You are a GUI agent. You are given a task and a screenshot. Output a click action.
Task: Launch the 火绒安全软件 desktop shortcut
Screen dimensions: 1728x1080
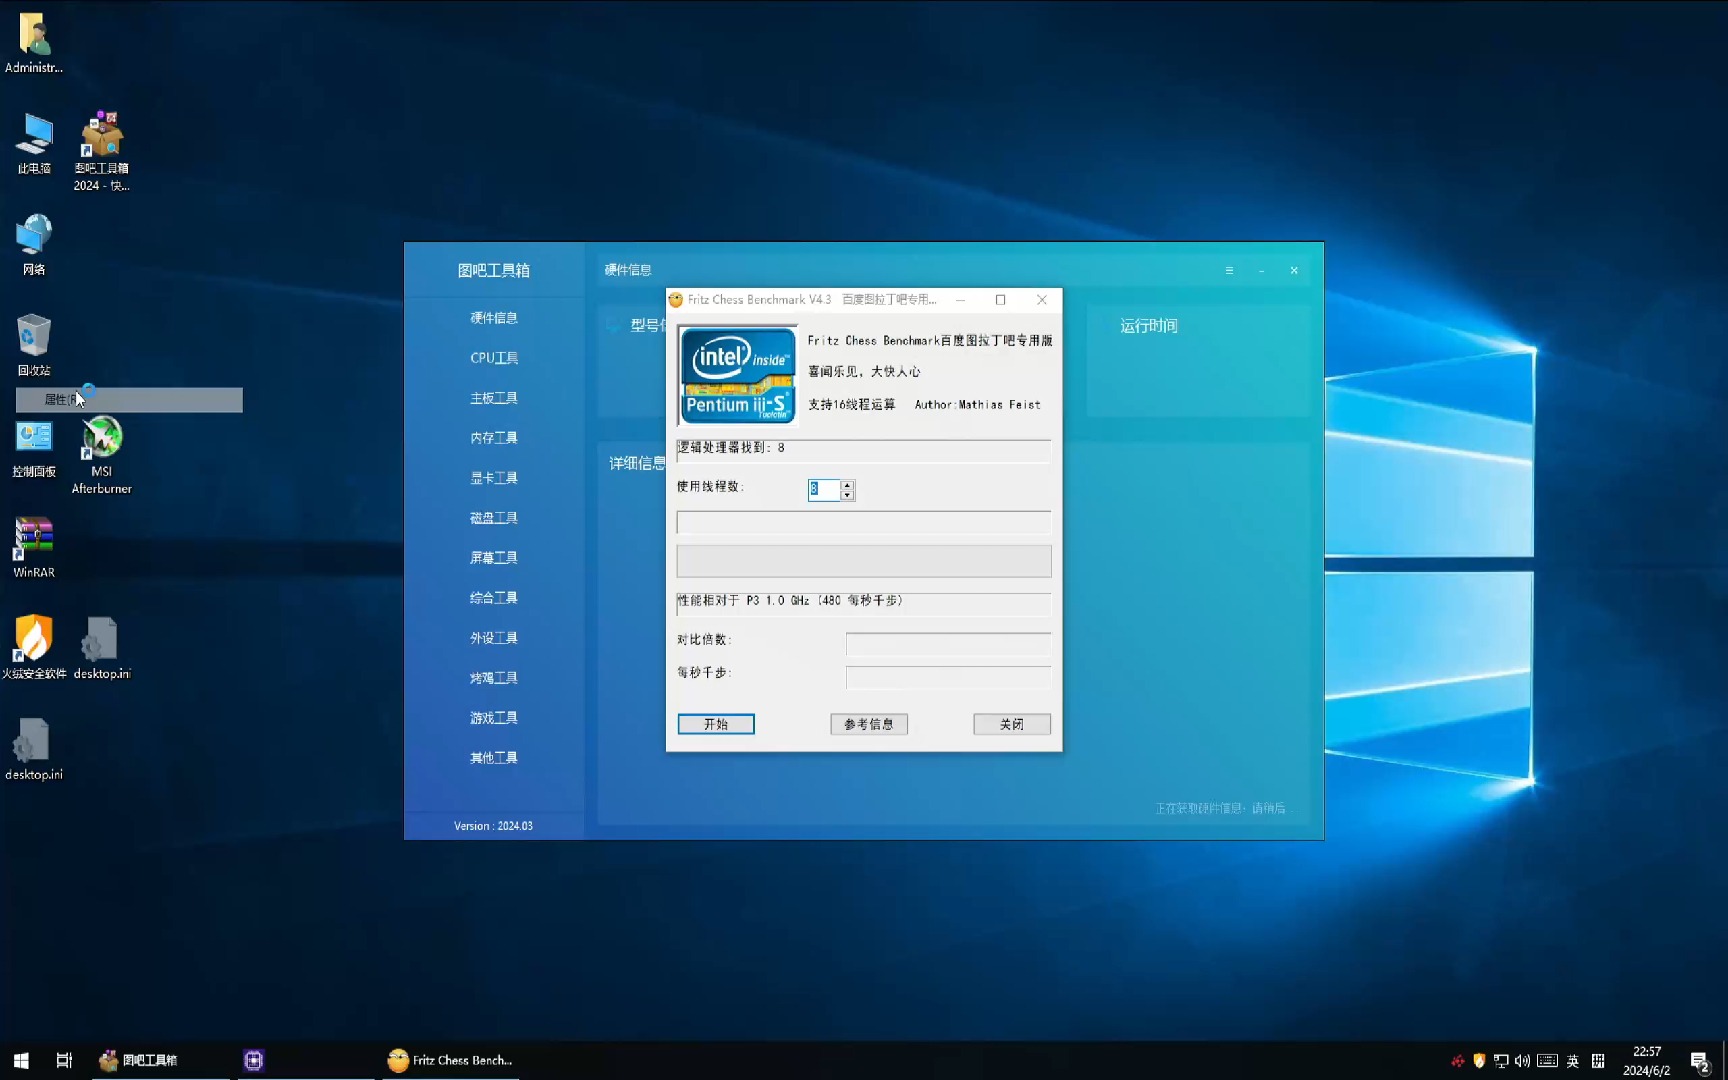coord(34,647)
